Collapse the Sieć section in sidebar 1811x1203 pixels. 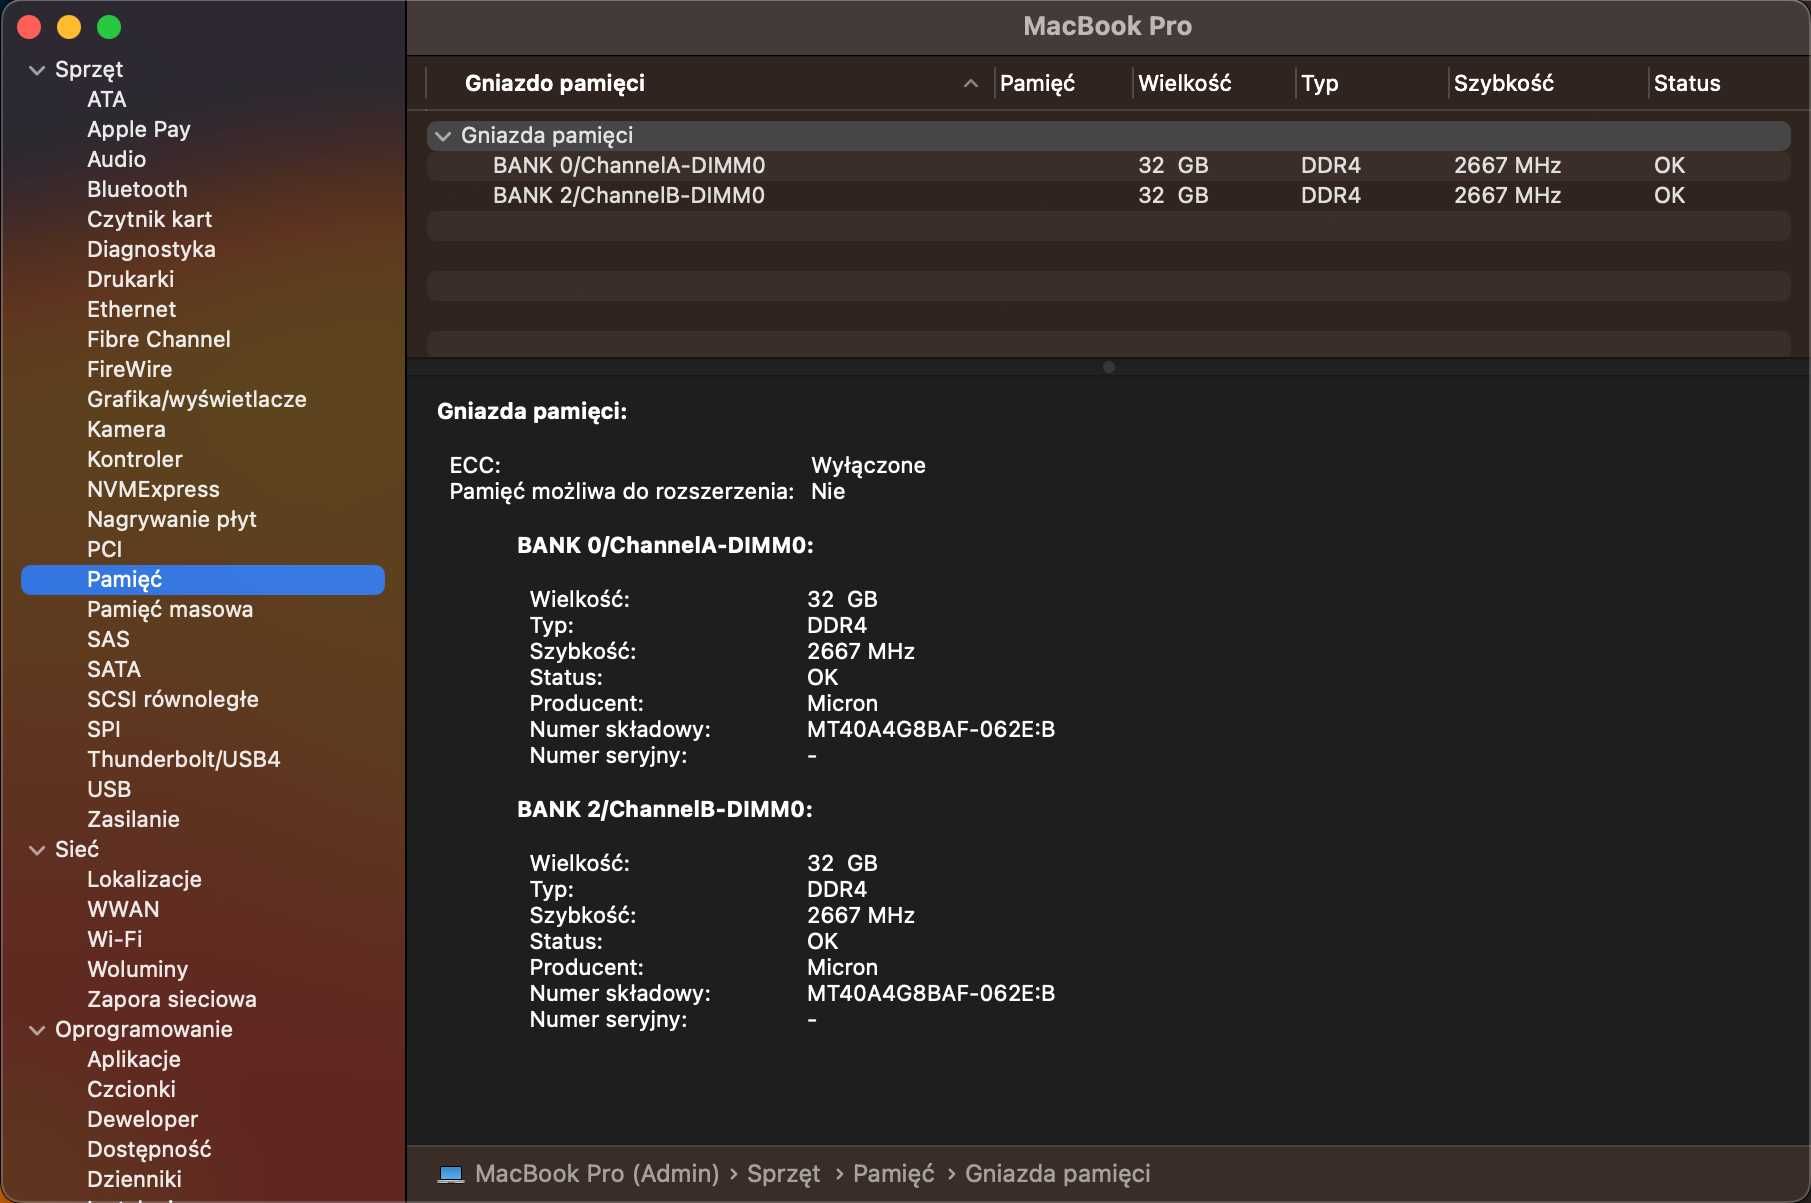[x=37, y=850]
